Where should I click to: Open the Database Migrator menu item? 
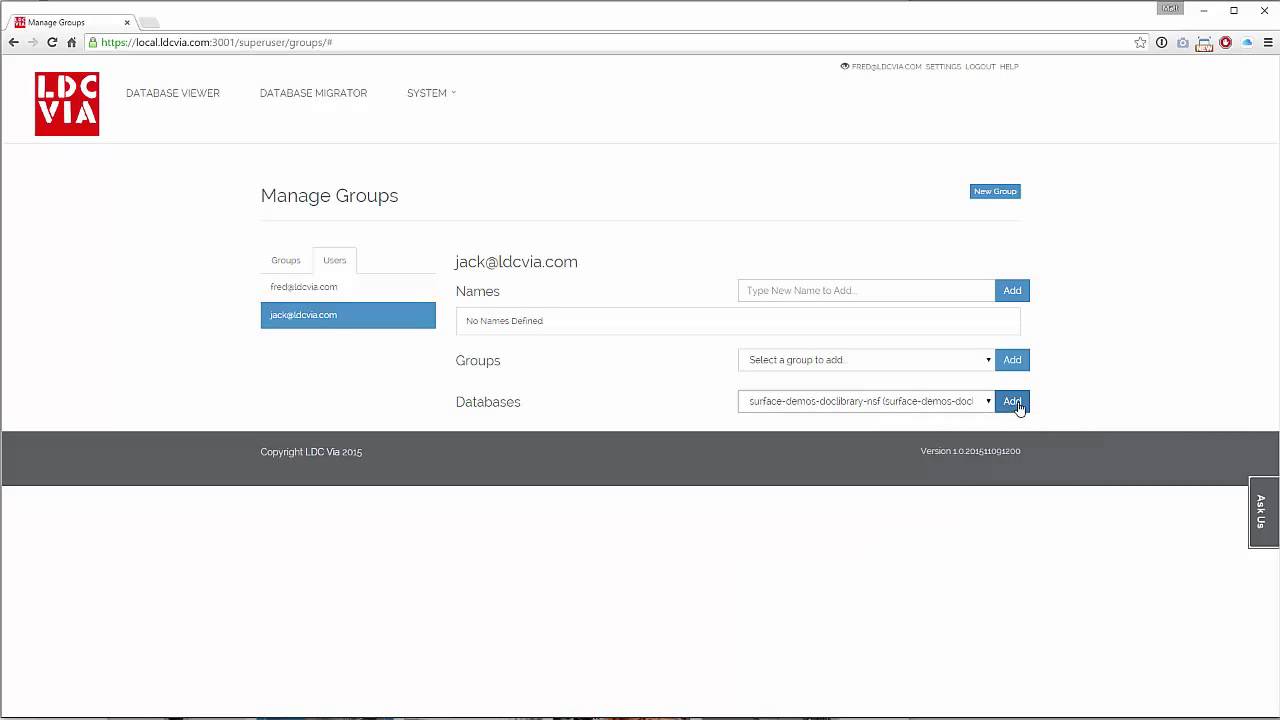(x=313, y=93)
